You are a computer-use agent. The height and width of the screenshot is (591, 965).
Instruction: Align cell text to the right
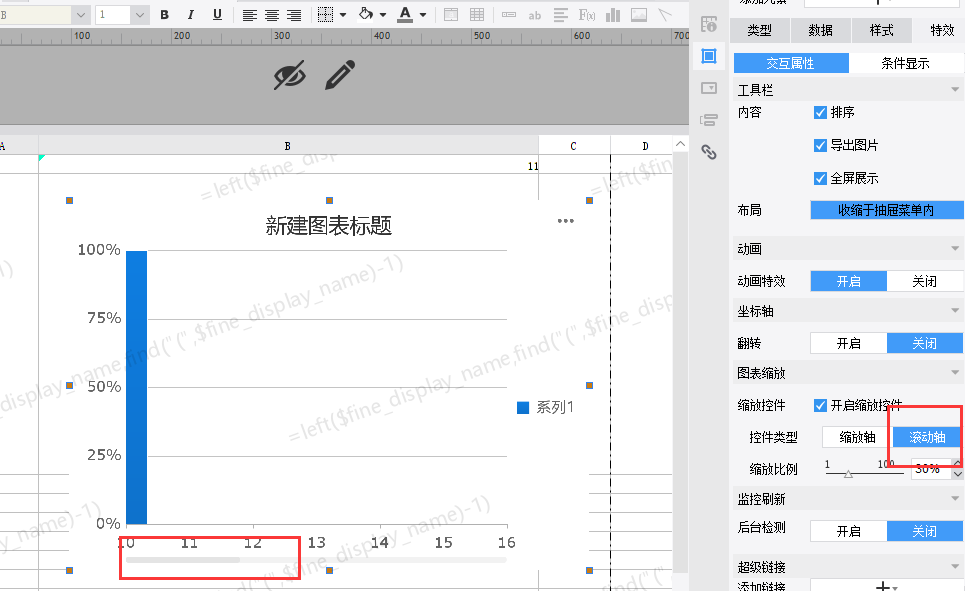(x=294, y=15)
